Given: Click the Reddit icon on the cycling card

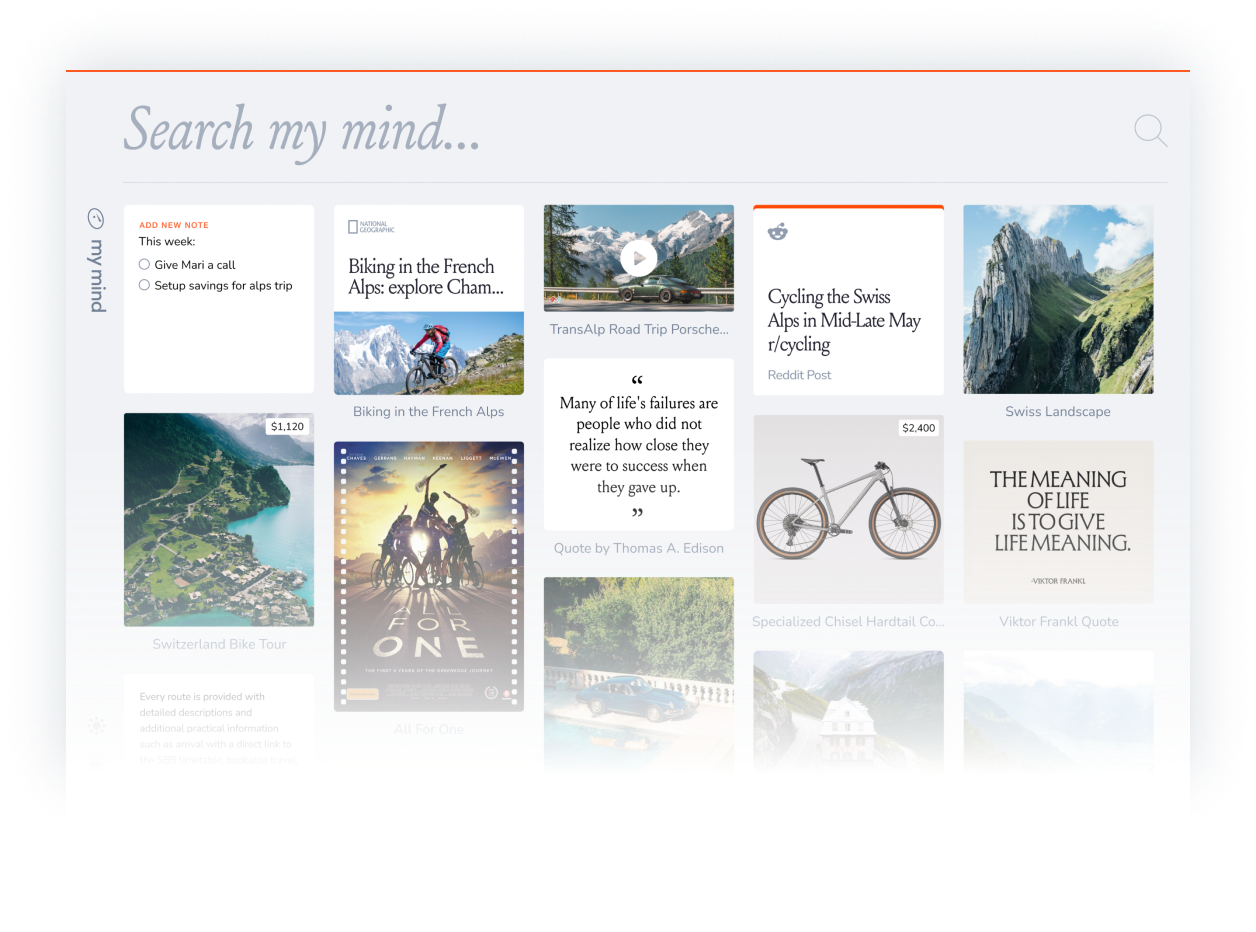Looking at the screenshot, I should point(777,232).
